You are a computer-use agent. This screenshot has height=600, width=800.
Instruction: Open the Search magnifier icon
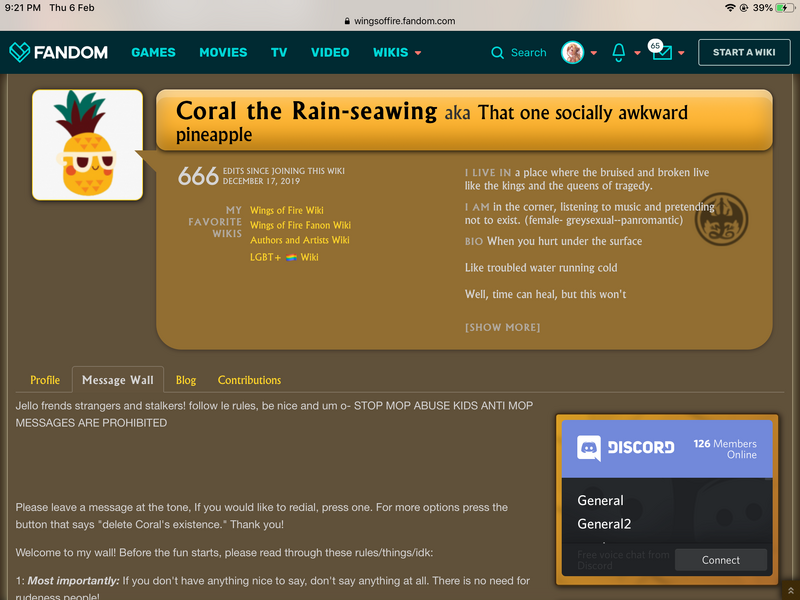(498, 52)
